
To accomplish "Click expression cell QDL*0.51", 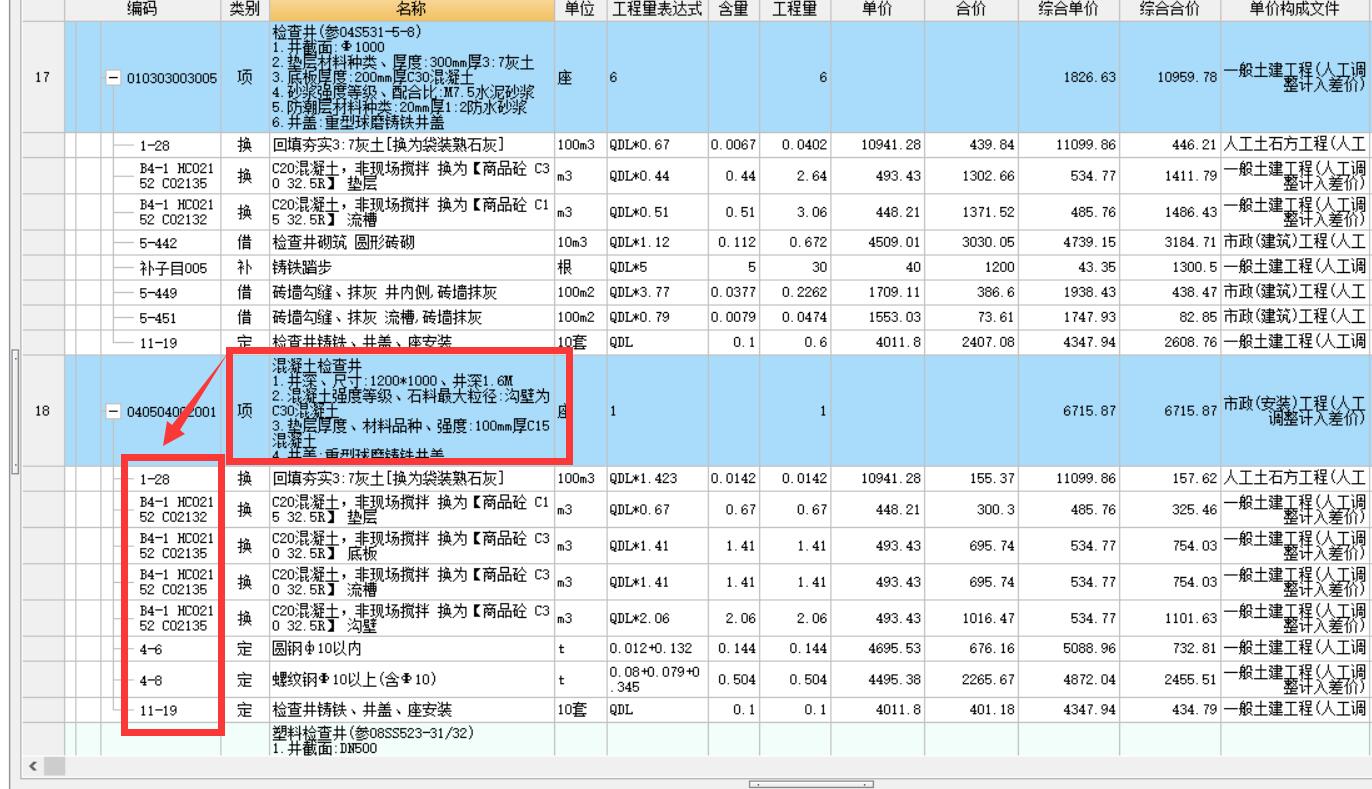I will pos(655,210).
